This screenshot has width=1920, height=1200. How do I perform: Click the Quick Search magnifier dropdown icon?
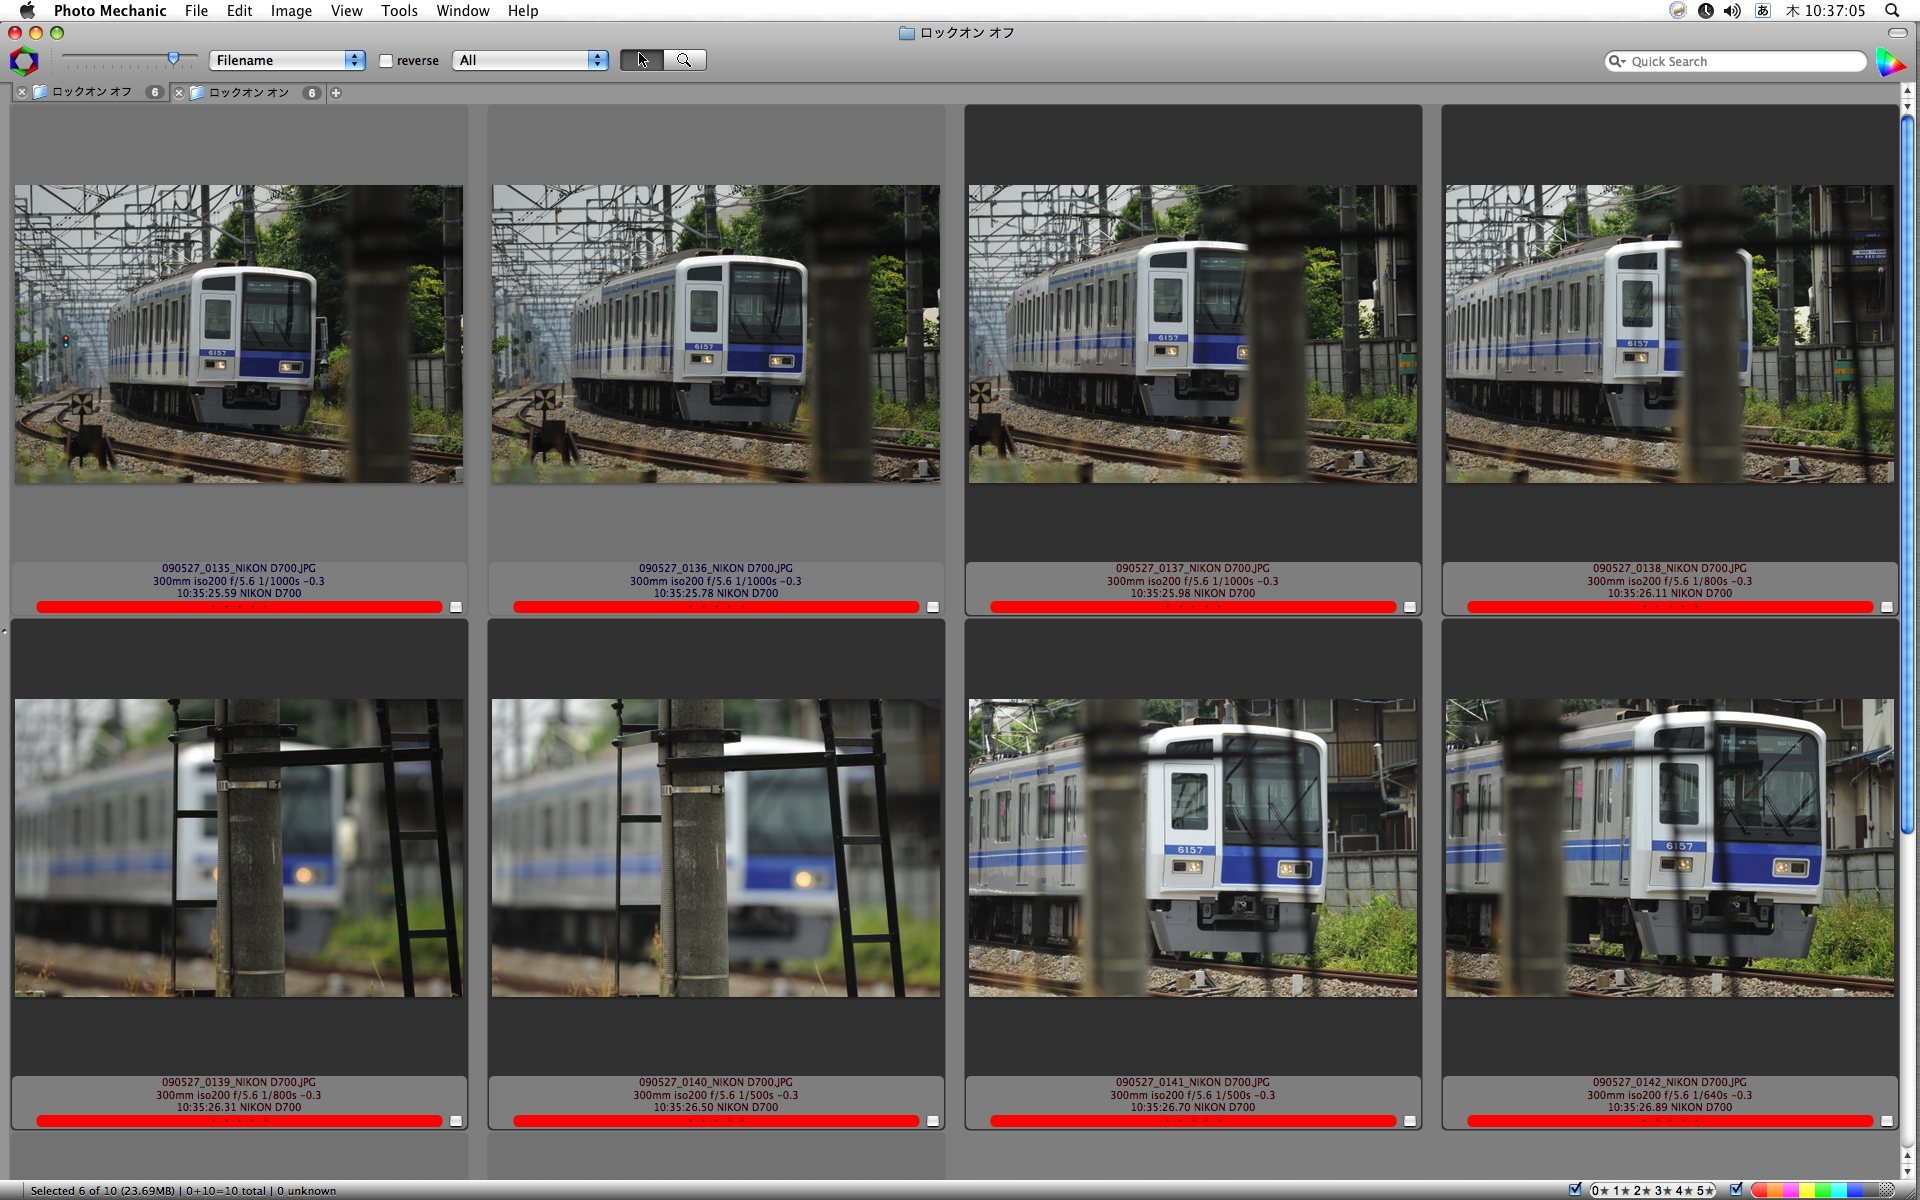[1616, 61]
